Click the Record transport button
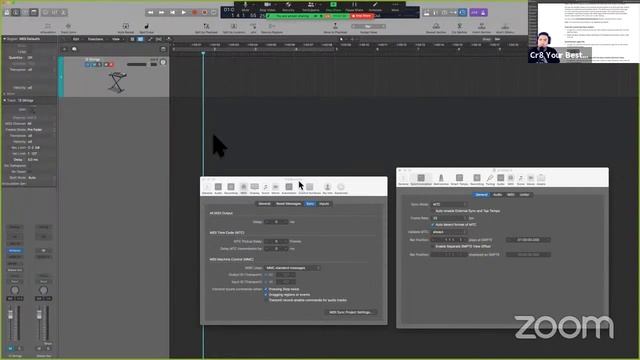The width and height of the screenshot is (640, 360). coord(194,13)
